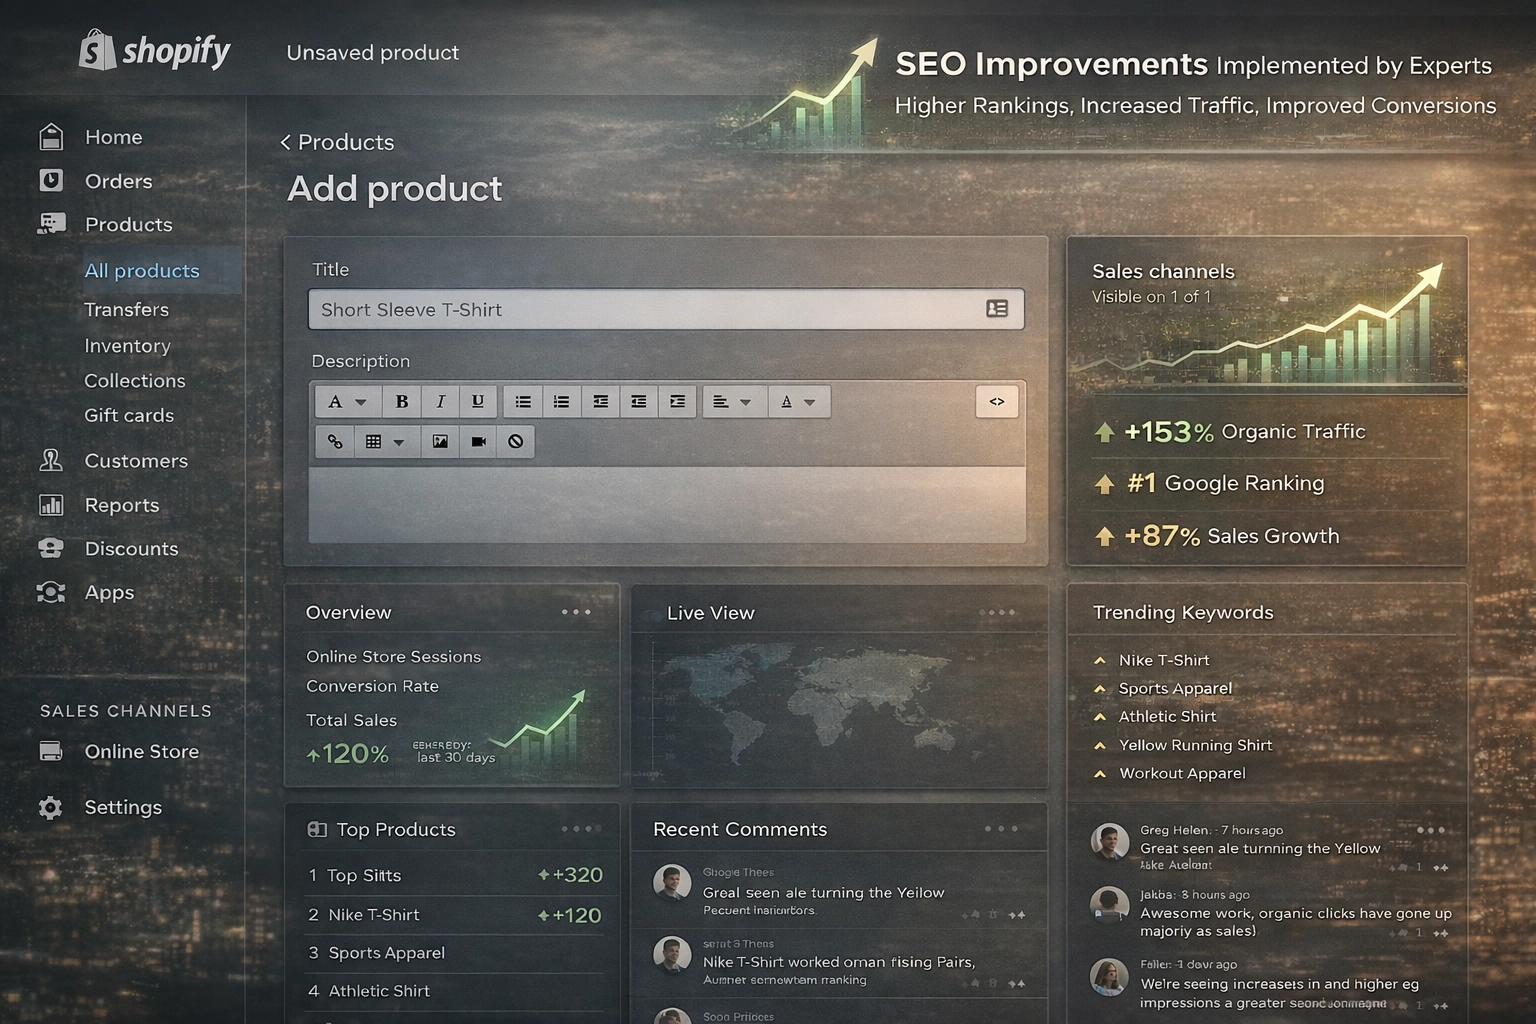Click the clear formatting icon

pos(516,442)
